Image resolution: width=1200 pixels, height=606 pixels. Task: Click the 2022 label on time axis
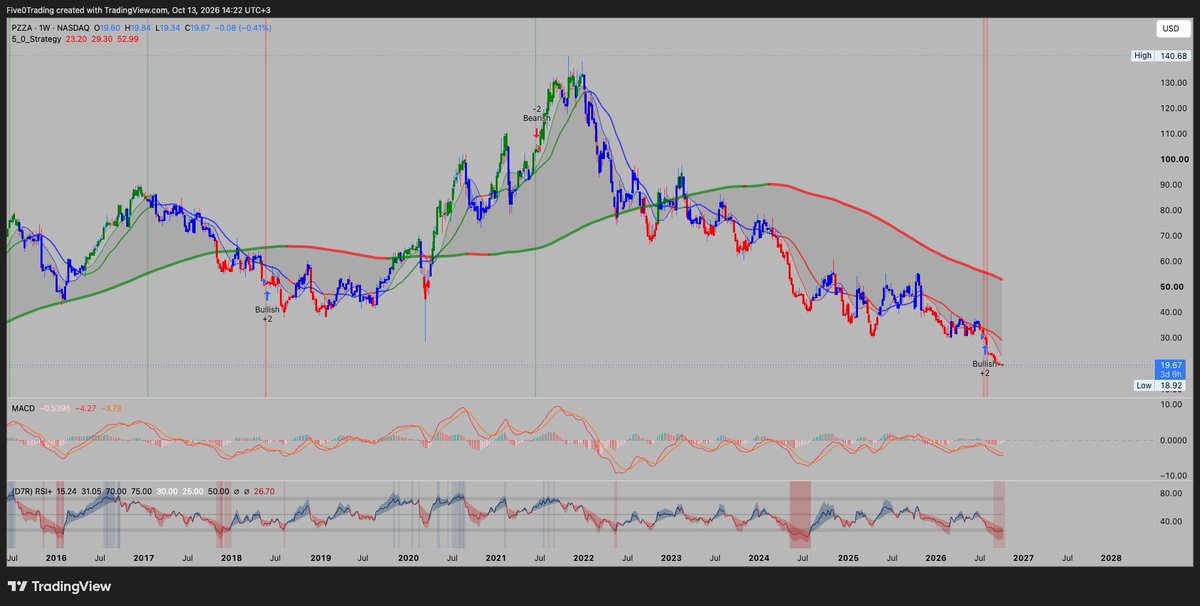pos(583,557)
